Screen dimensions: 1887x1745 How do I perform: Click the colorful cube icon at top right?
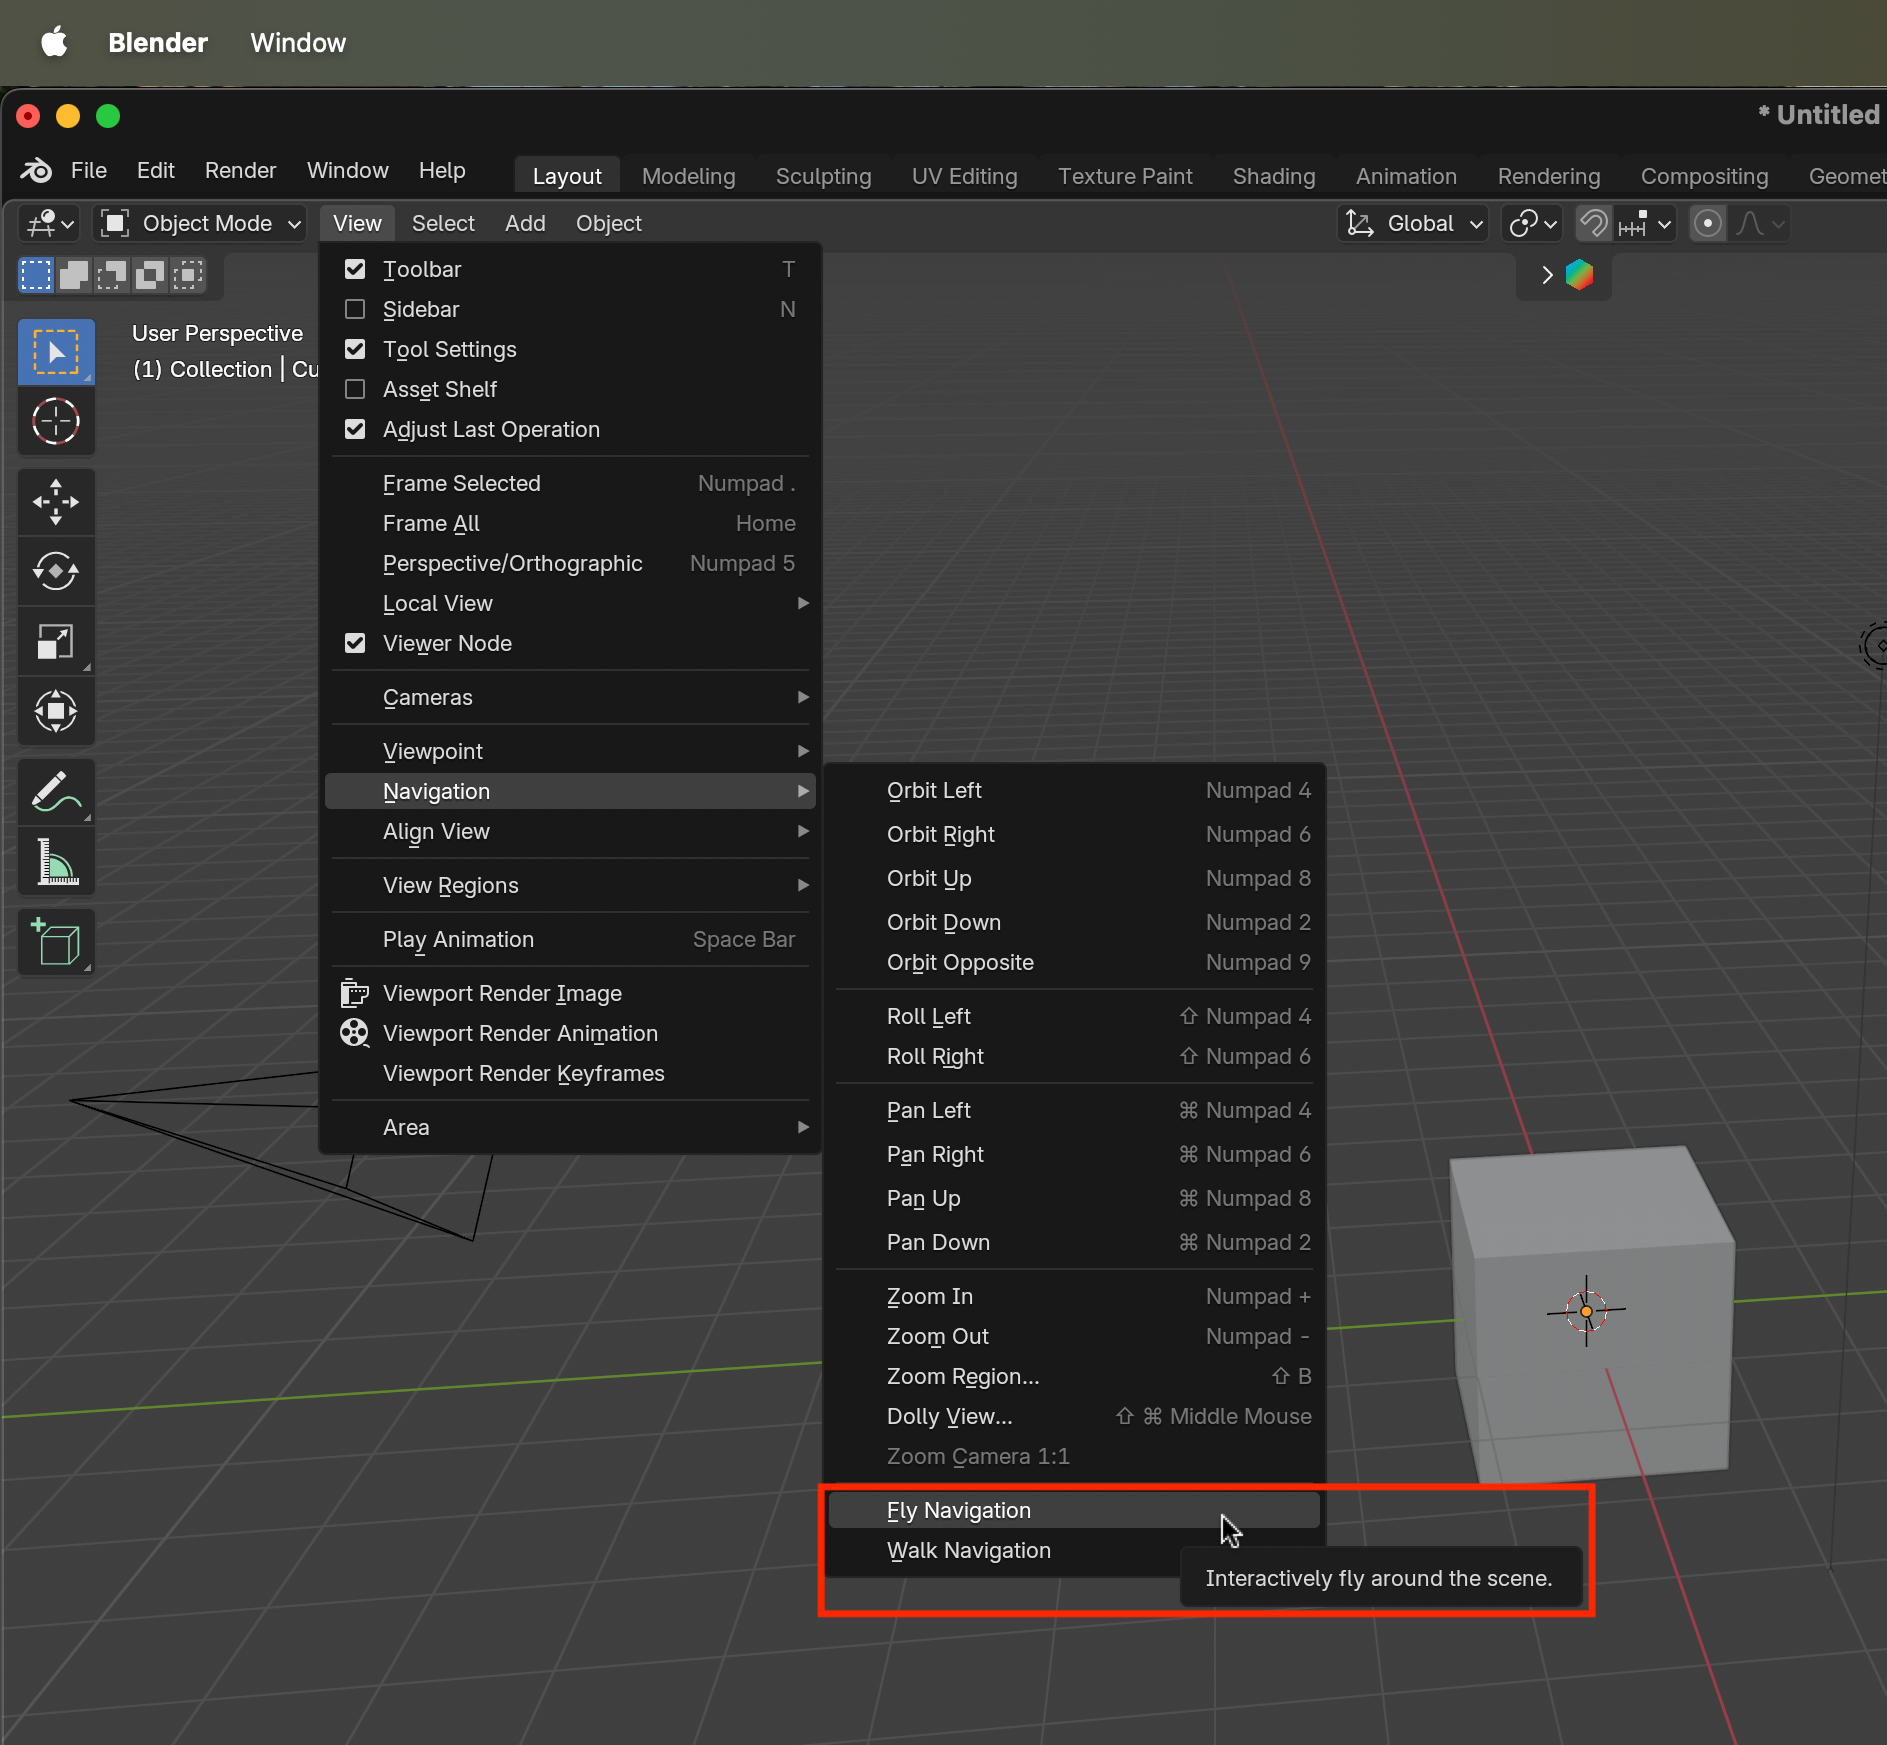pos(1580,275)
